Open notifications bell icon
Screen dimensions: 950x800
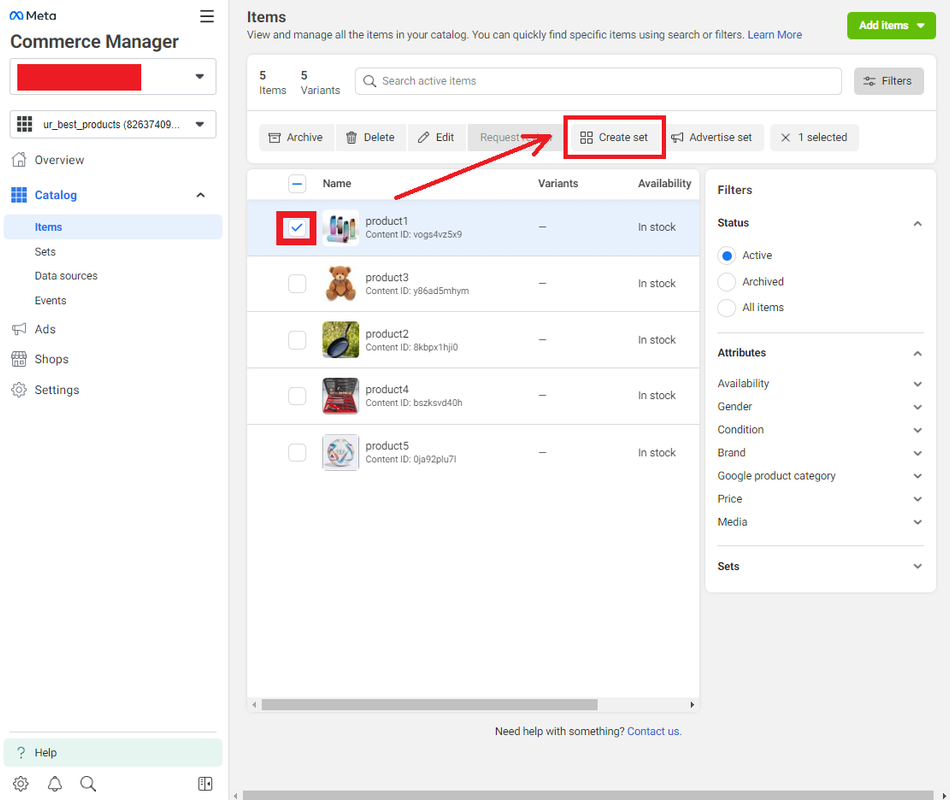coord(55,784)
